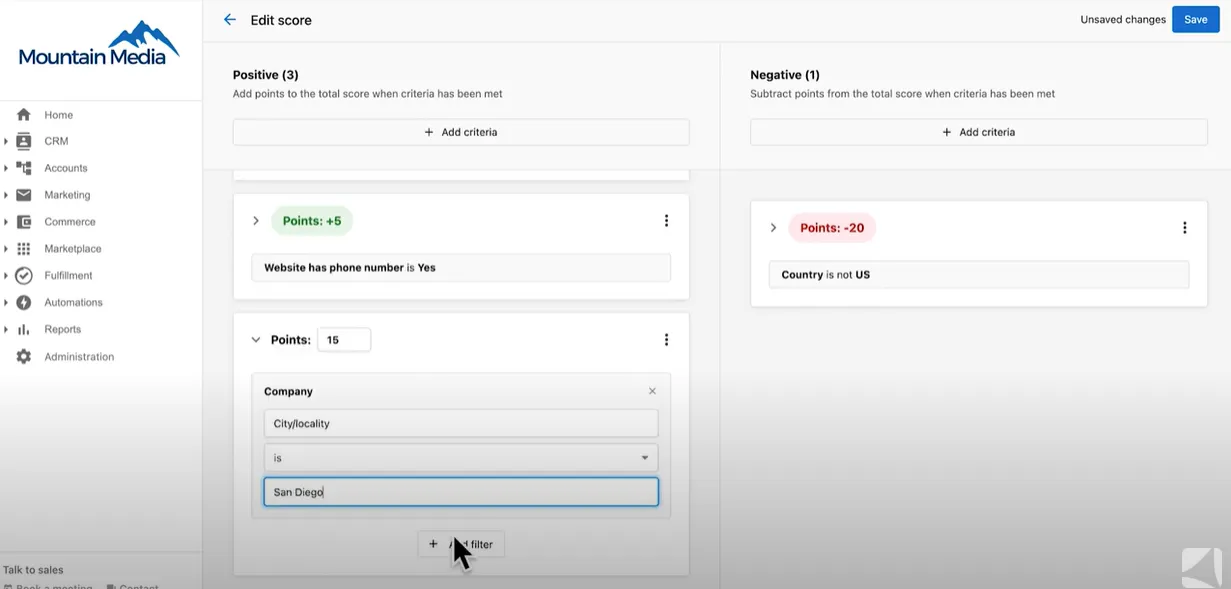1231x589 pixels.
Task: Select the Fulfillment checkmark icon
Action: tap(22, 275)
